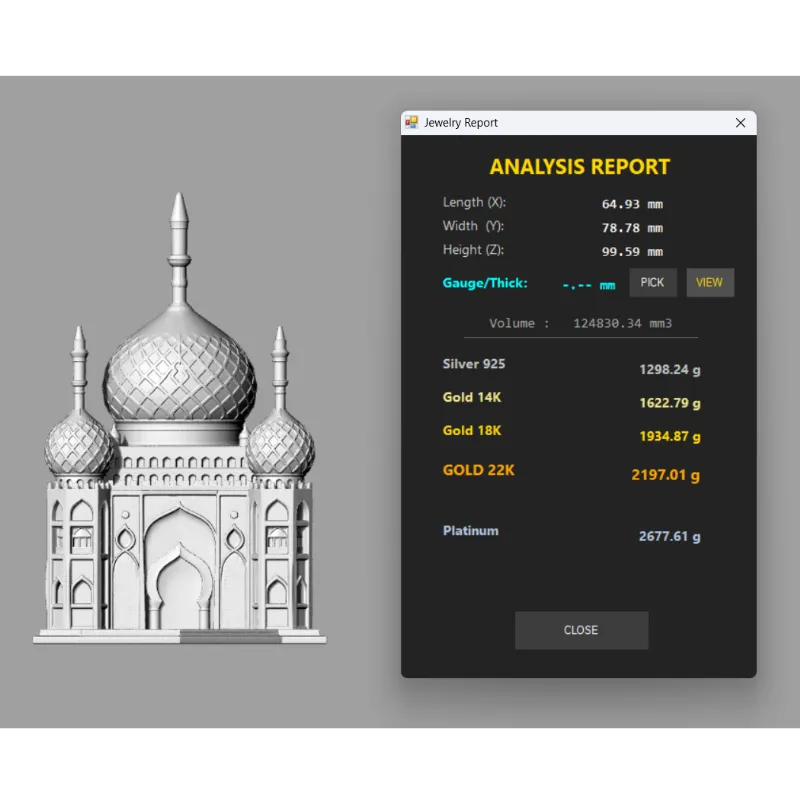800x800 pixels.
Task: Click the empty gauge thickness mm readout
Action: [x=589, y=285]
